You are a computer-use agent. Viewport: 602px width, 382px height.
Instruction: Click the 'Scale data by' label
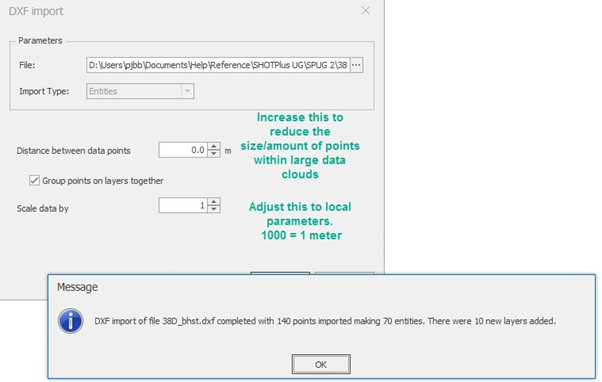pyautogui.click(x=43, y=208)
